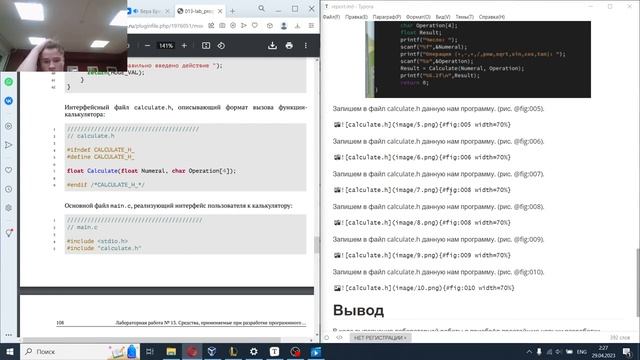Screen dimensions: 640x360
Task: Open a new browser tab
Action: 232,11
